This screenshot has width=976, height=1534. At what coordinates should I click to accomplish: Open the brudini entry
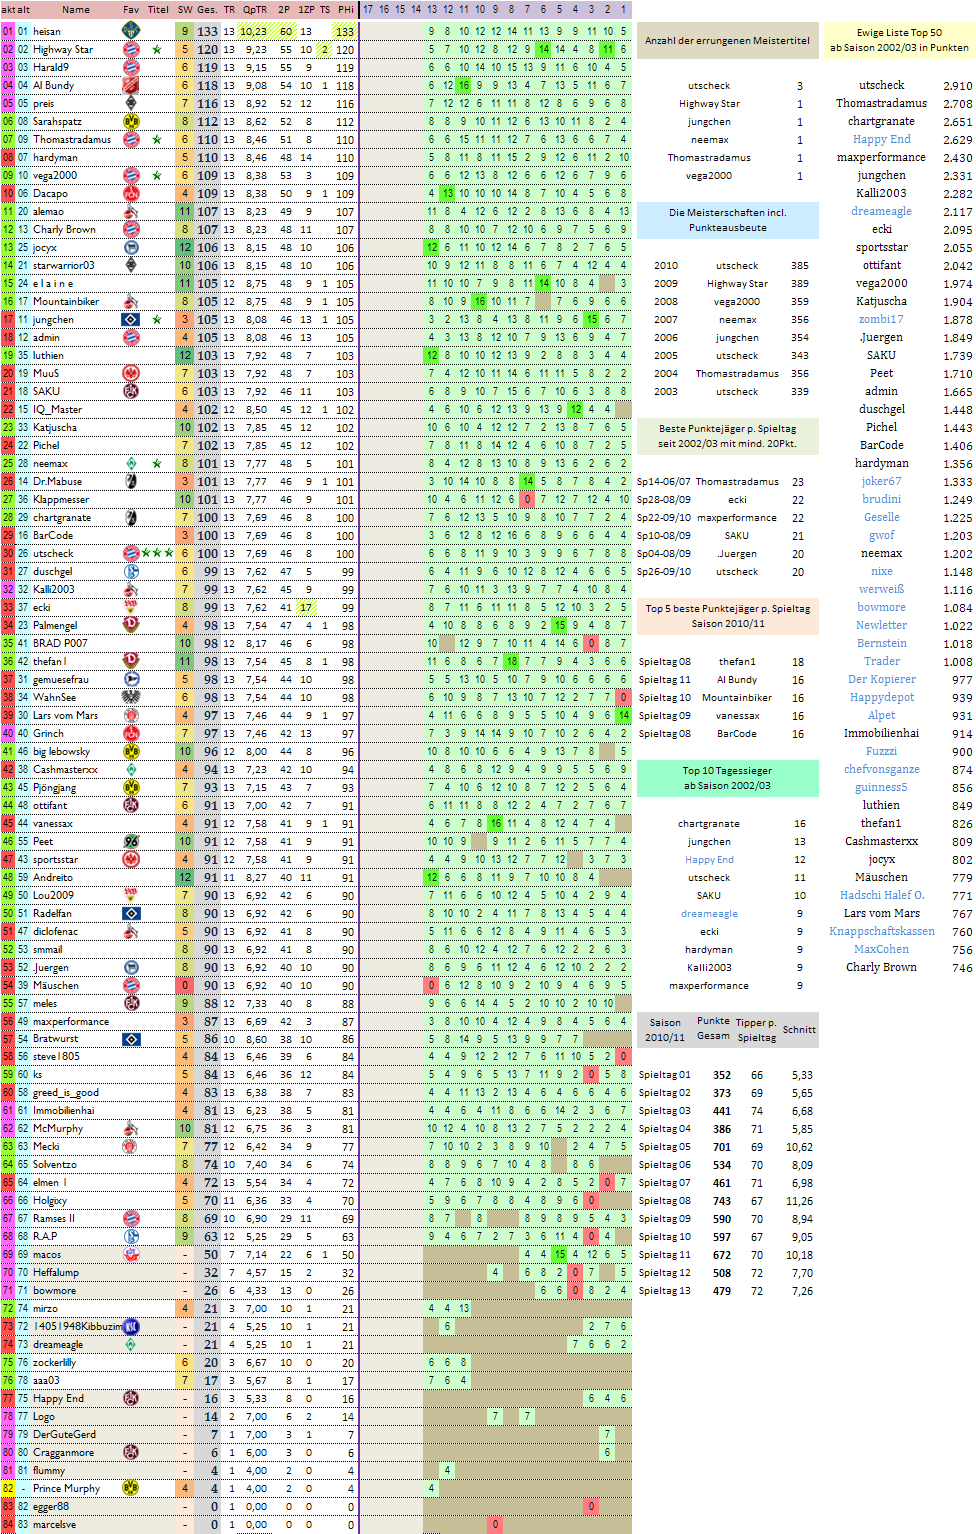[882, 499]
